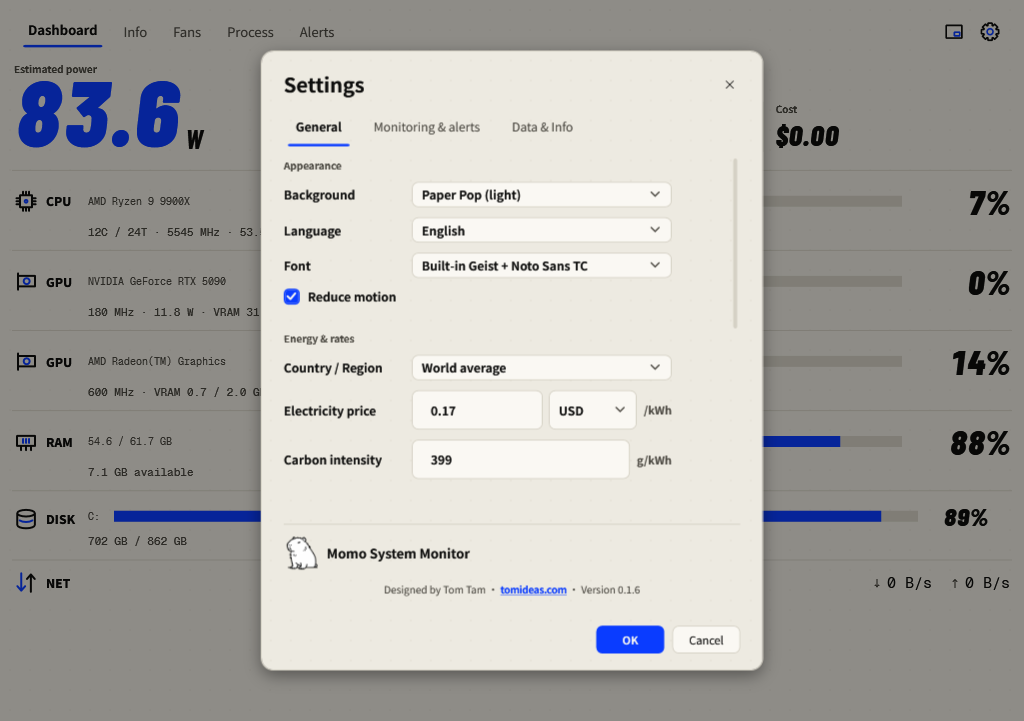1024x721 pixels.
Task: Open the Alerts tab
Action: point(317,32)
